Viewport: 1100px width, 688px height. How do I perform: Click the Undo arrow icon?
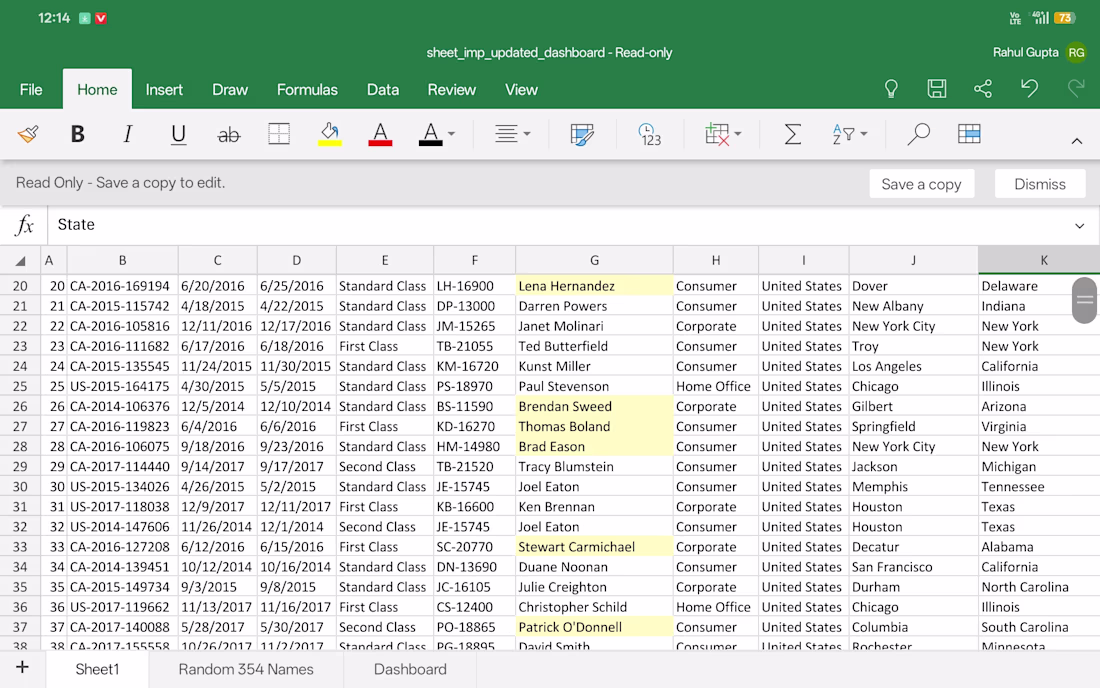1029,88
